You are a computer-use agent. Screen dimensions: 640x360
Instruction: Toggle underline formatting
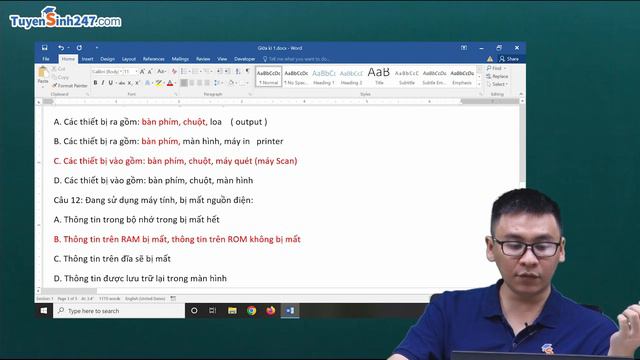(110, 83)
